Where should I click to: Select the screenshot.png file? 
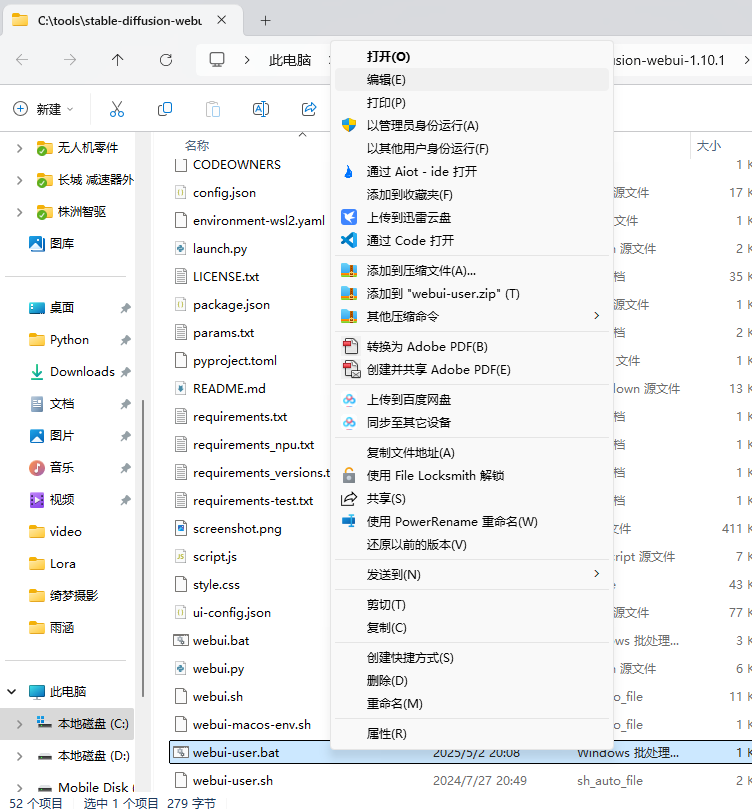click(237, 529)
